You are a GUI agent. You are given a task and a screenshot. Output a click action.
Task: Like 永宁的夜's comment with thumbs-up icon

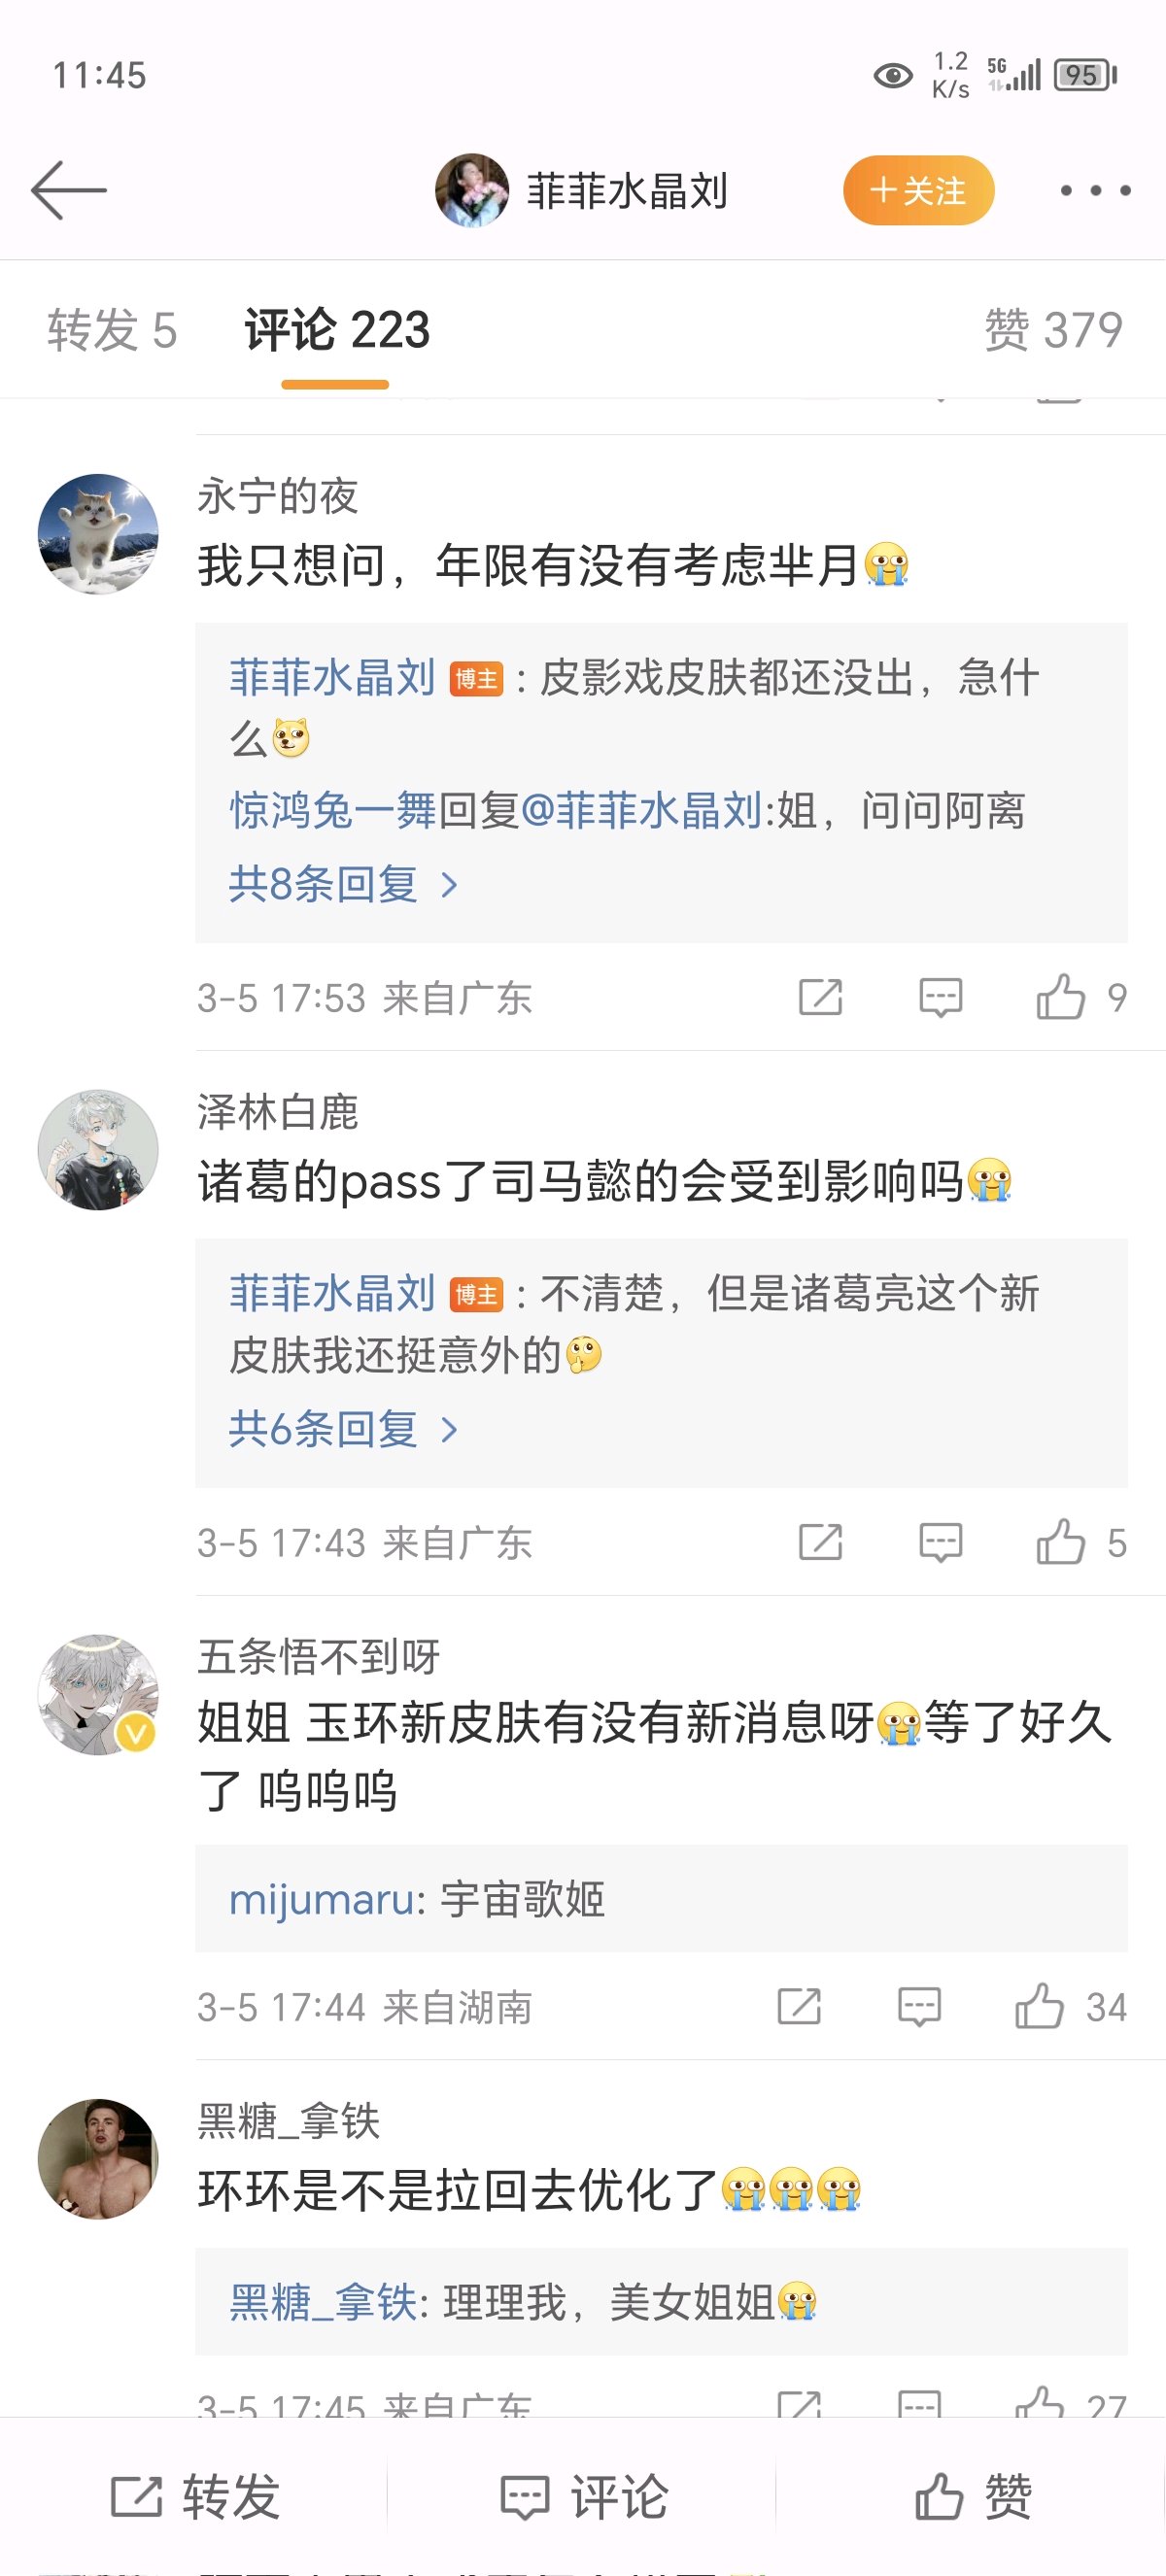pos(1060,997)
